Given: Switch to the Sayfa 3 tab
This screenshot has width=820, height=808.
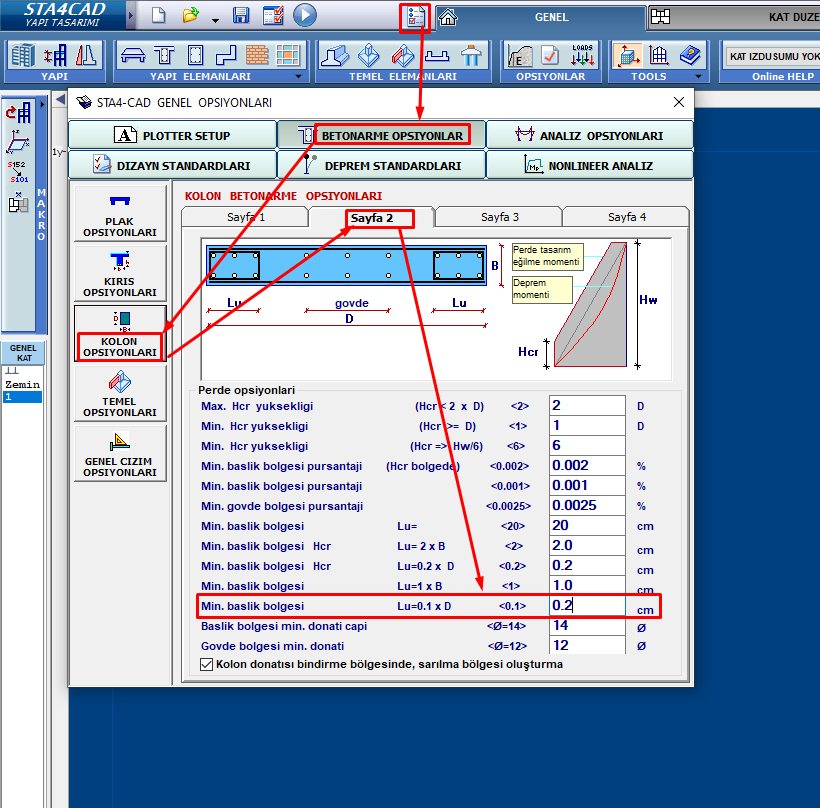Looking at the screenshot, I should [499, 217].
